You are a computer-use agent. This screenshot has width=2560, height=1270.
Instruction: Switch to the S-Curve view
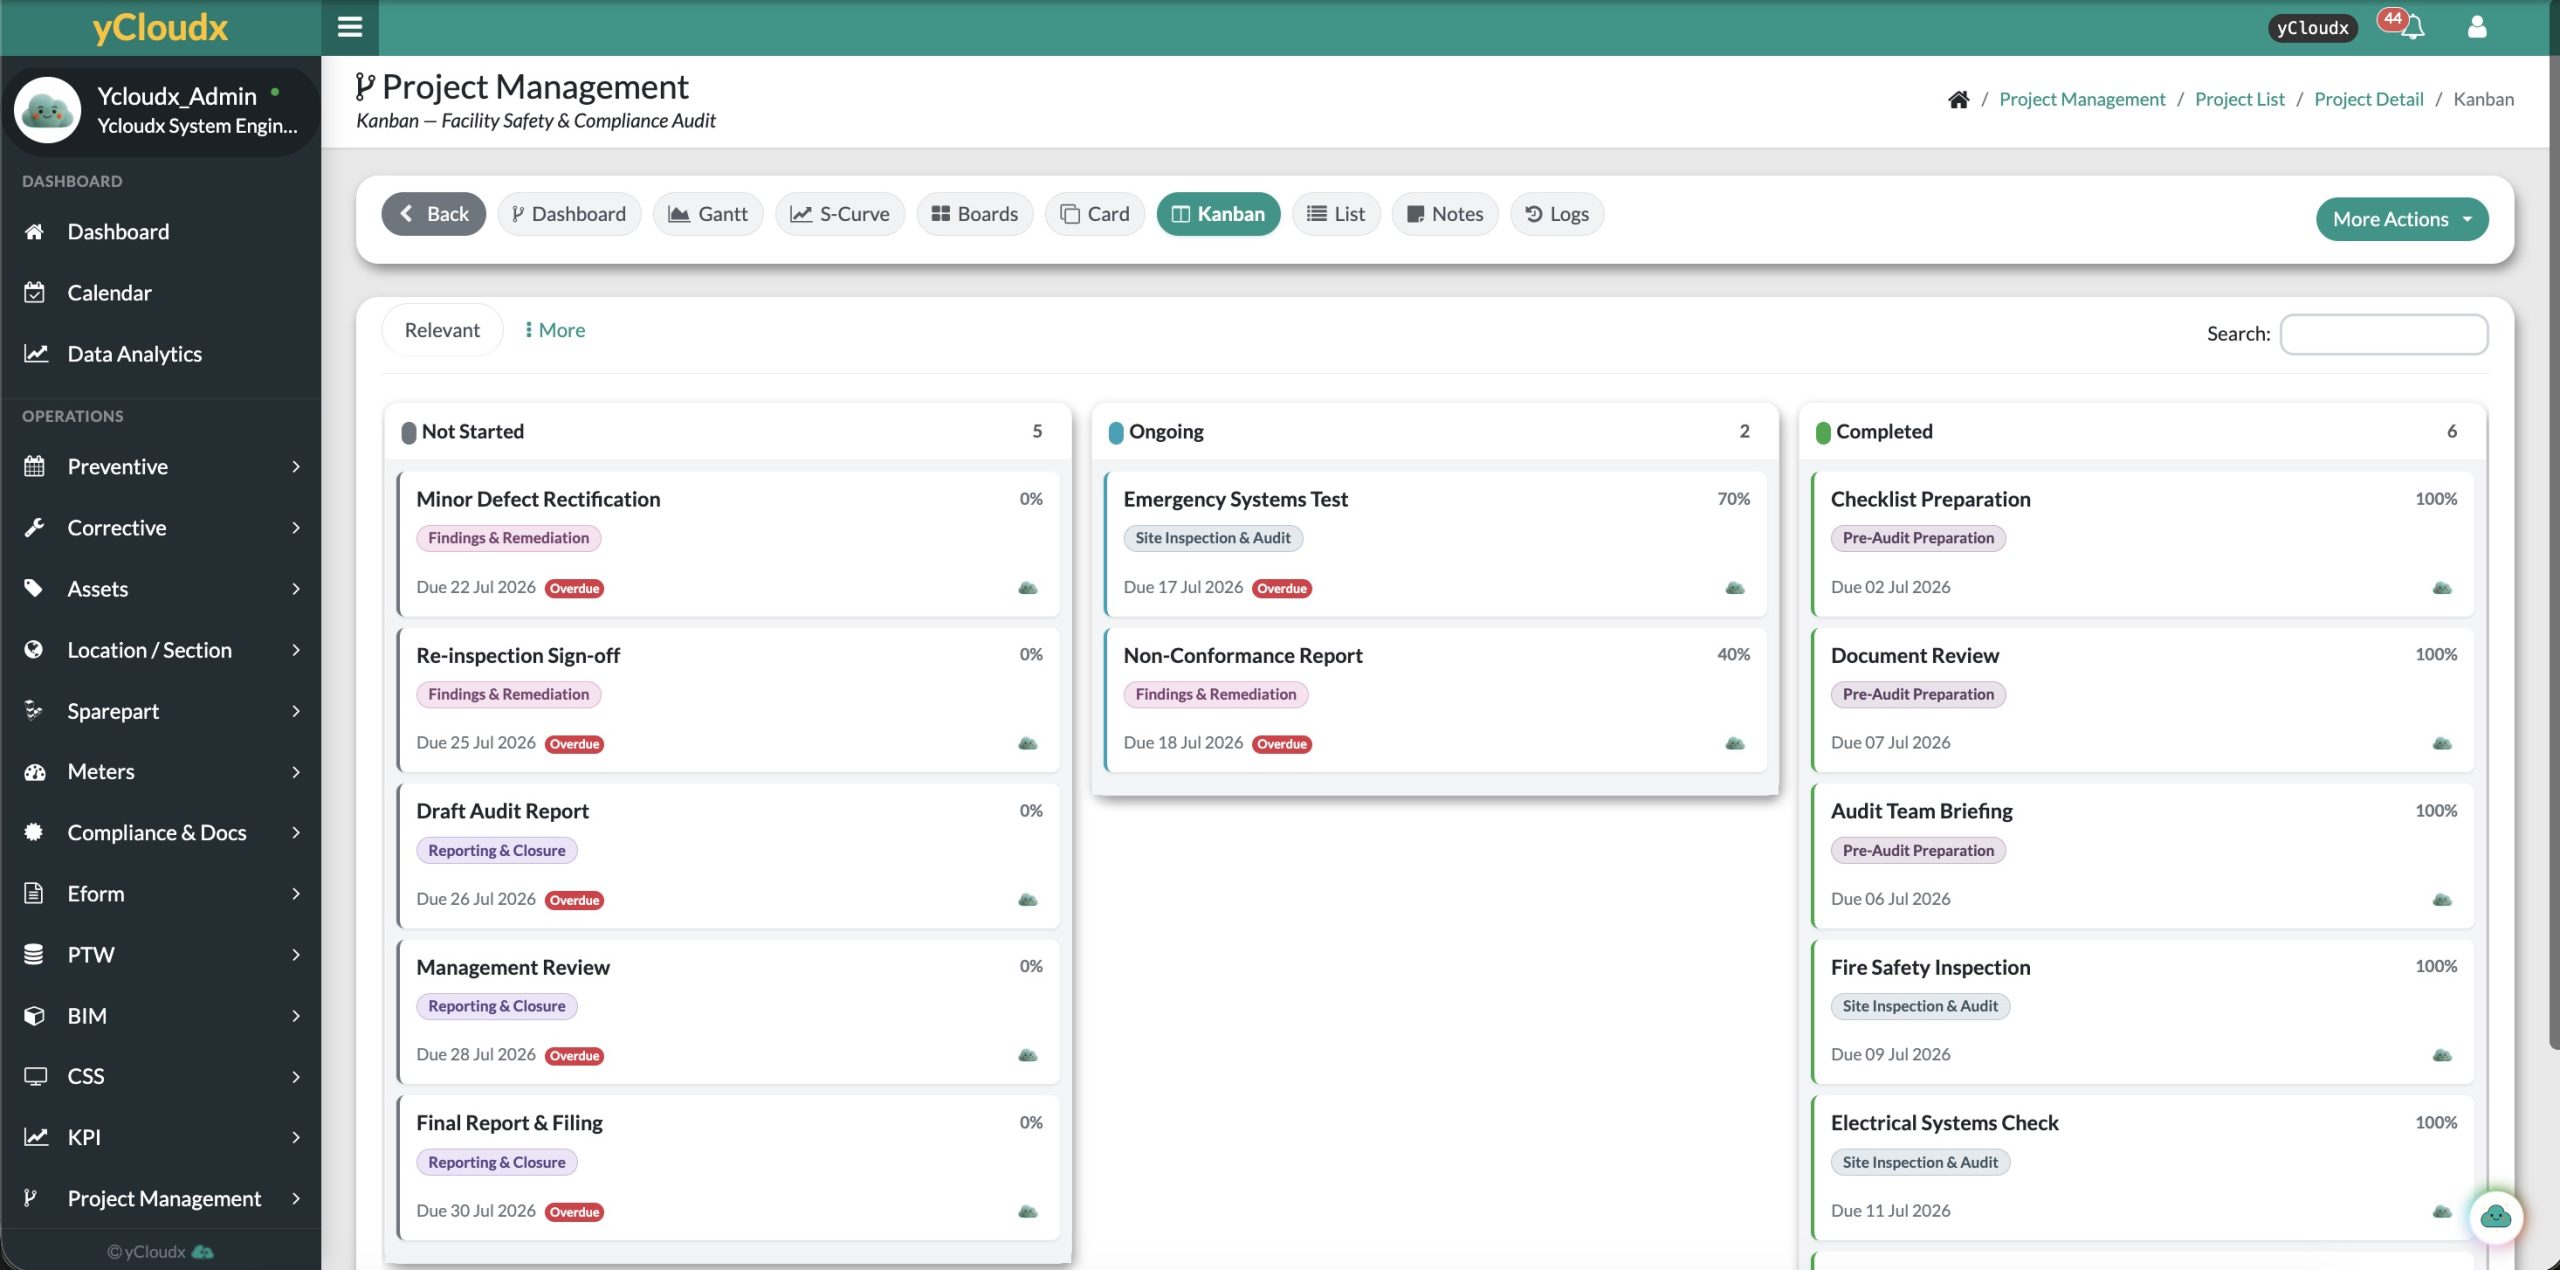tap(840, 214)
